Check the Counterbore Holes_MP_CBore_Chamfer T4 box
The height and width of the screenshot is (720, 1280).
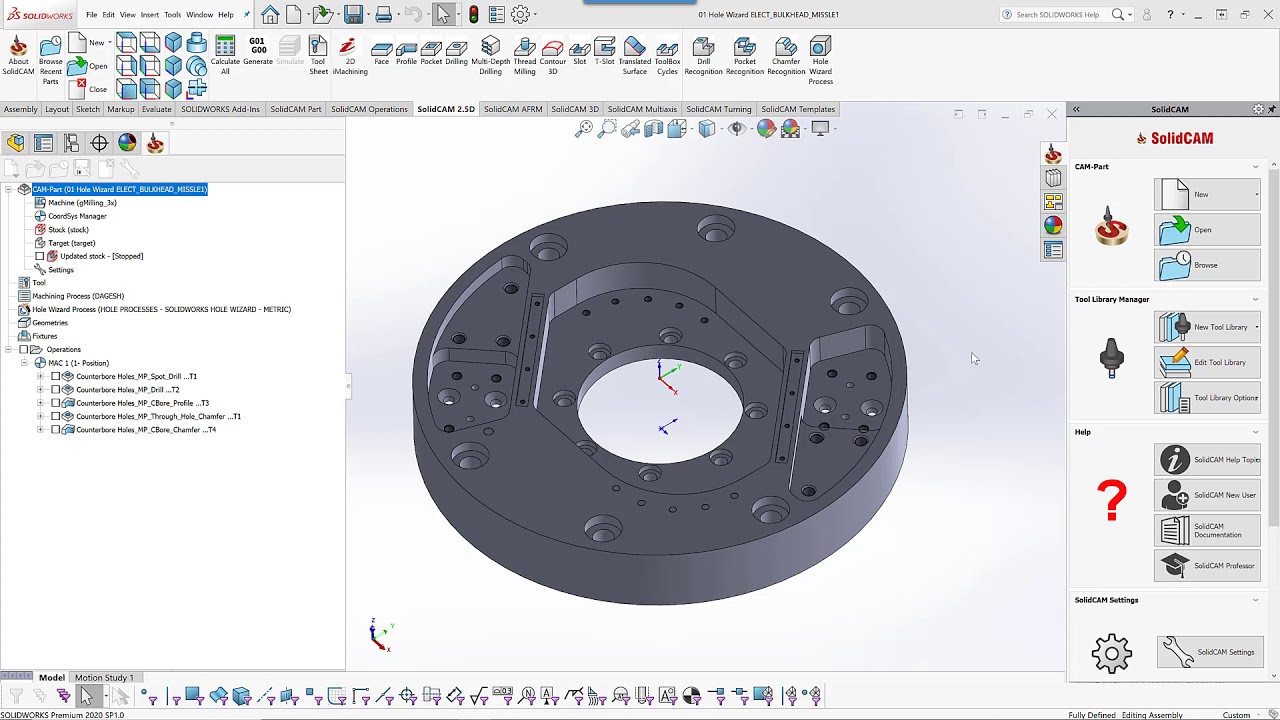coord(56,430)
